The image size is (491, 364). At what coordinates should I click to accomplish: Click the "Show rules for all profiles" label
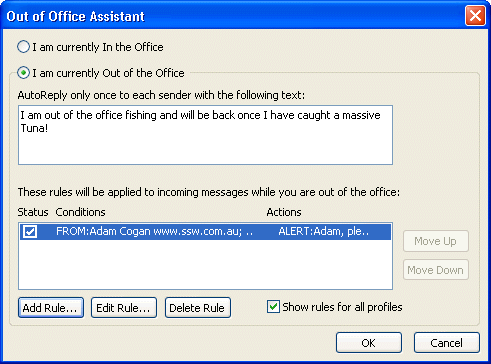pos(342,307)
